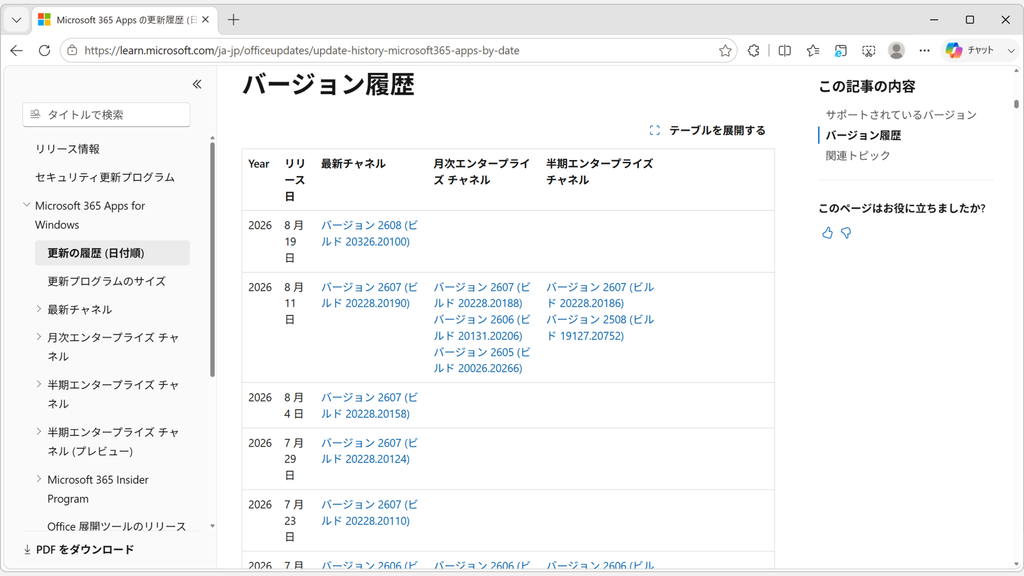Click the page vertical scrollbar

click(1016, 103)
